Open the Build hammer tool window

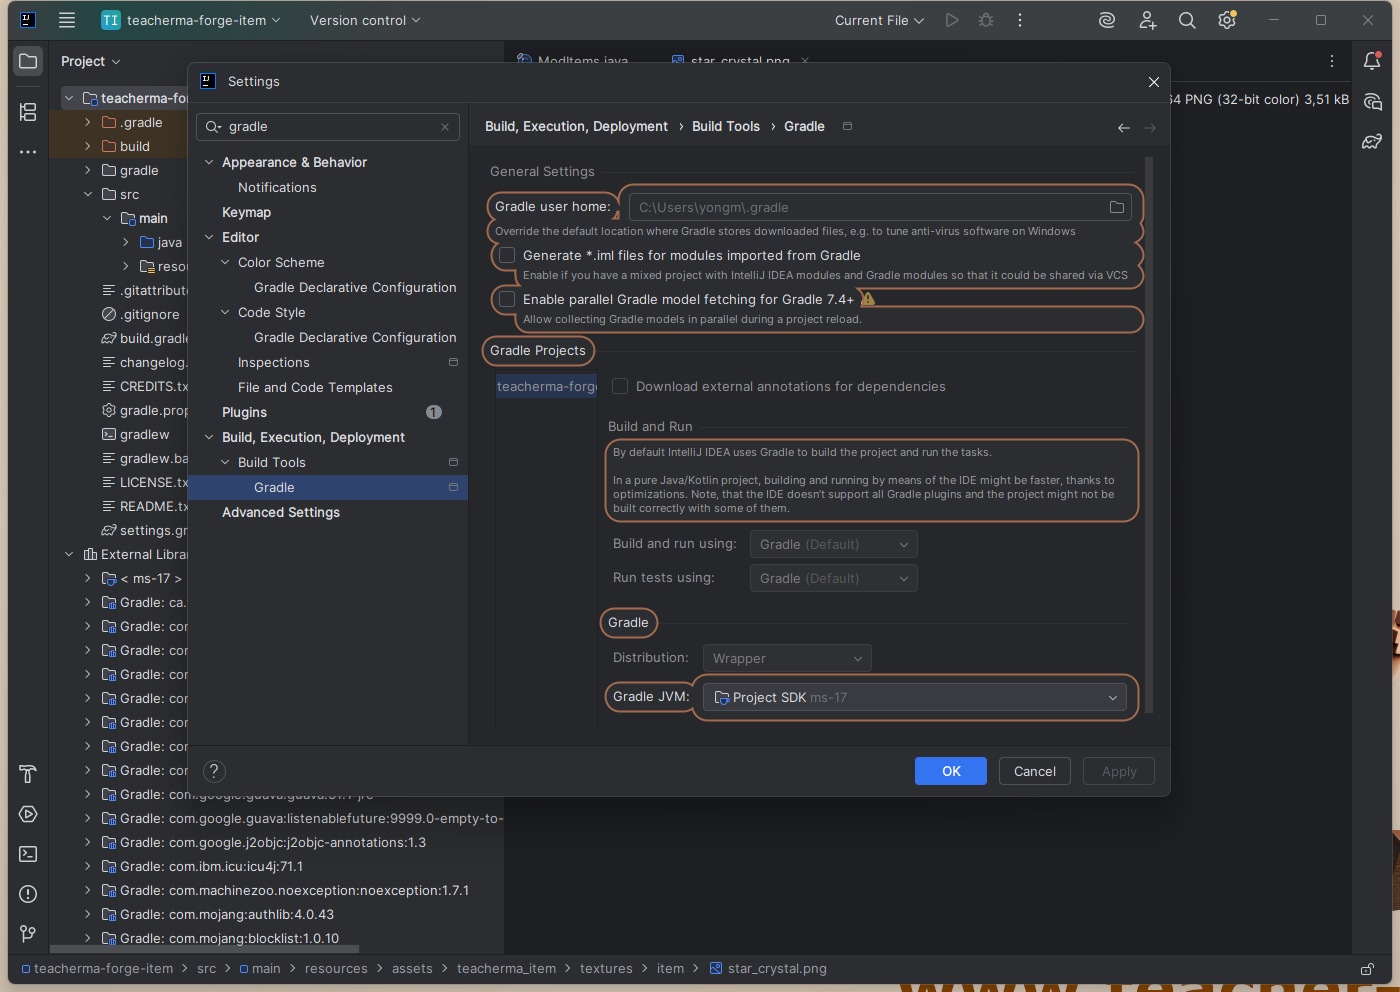coord(28,774)
